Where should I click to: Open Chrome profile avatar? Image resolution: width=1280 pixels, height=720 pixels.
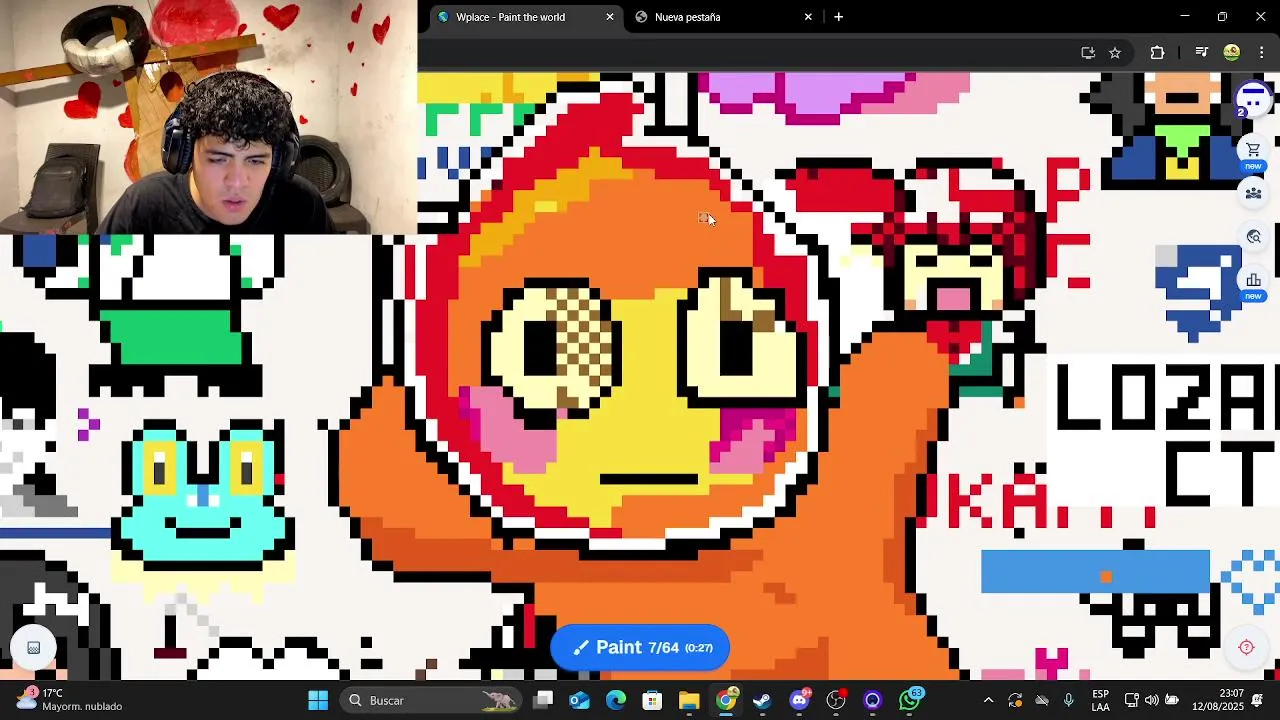point(1232,53)
